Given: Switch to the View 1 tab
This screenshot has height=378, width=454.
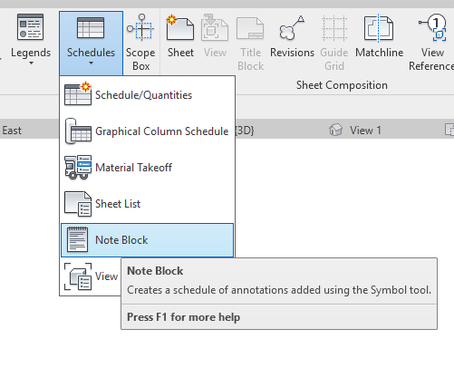Looking at the screenshot, I should (355, 130).
